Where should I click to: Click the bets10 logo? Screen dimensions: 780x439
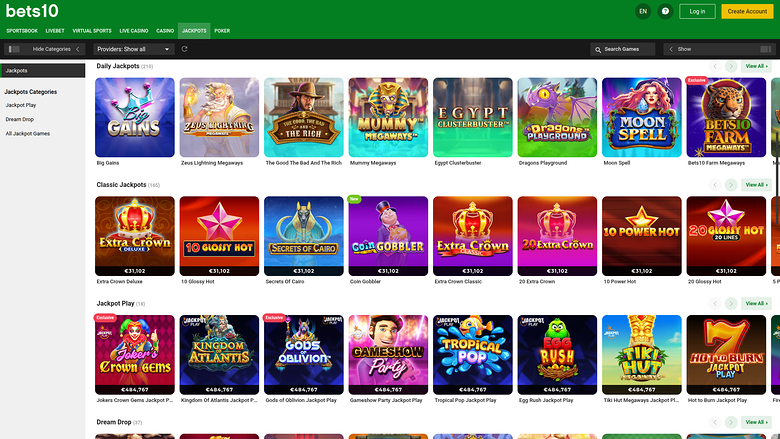coord(32,11)
